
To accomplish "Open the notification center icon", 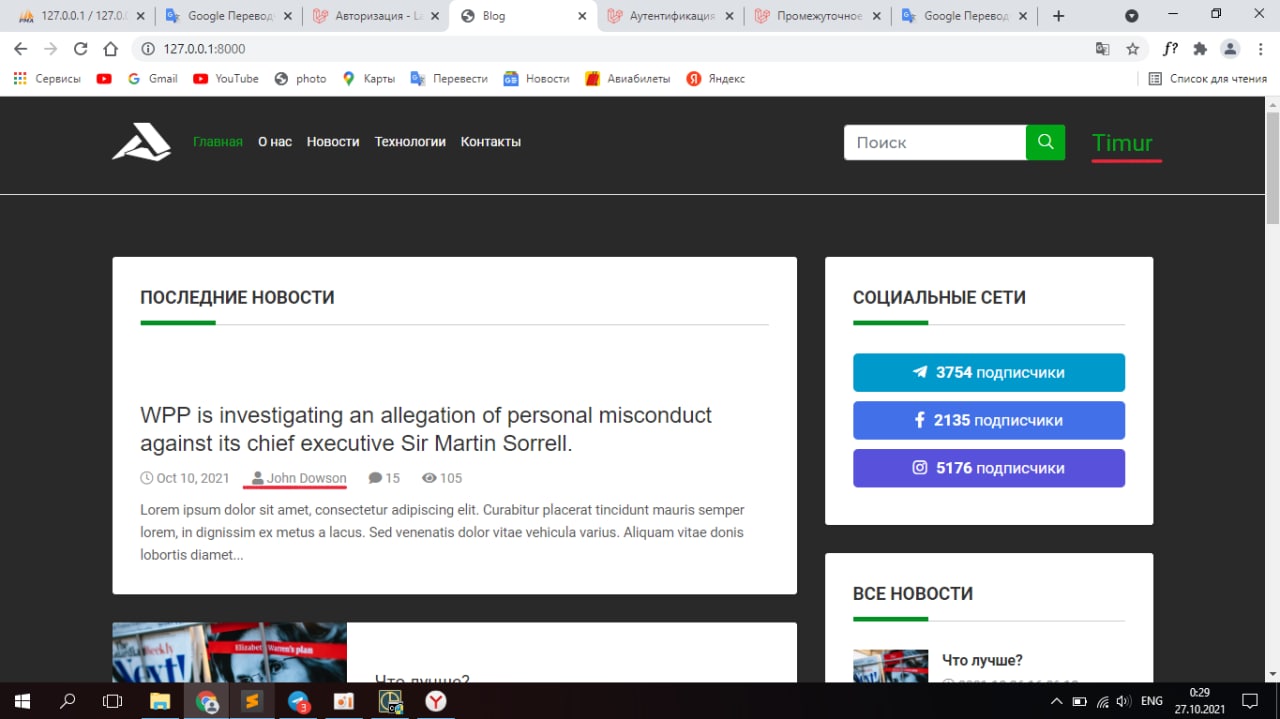I will 1250,701.
